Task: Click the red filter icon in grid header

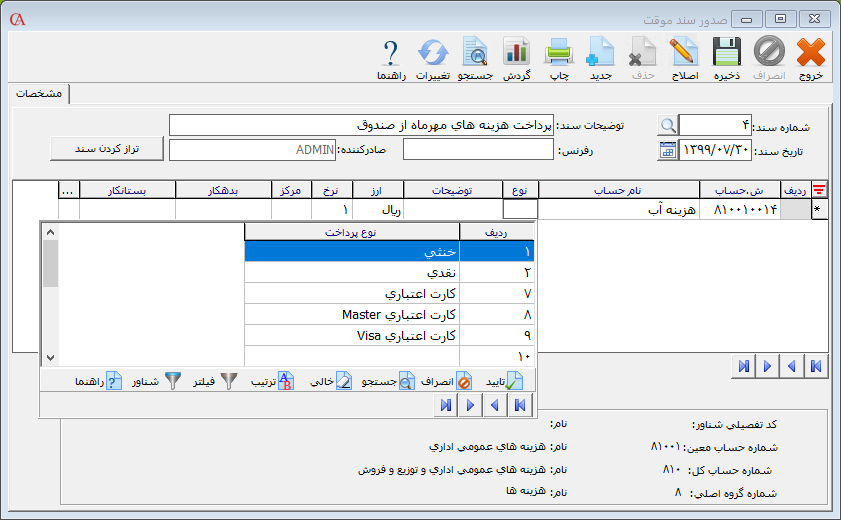Action: (x=819, y=190)
